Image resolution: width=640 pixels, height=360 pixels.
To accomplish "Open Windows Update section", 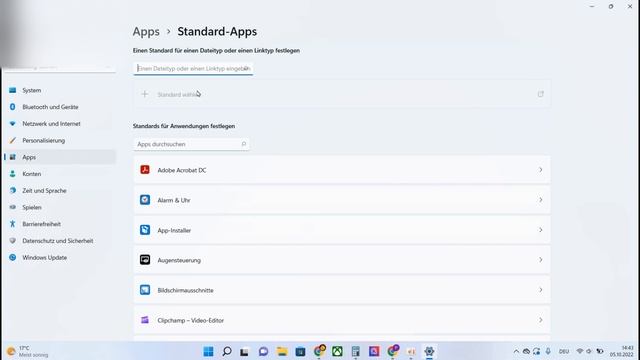I will coord(60,258).
